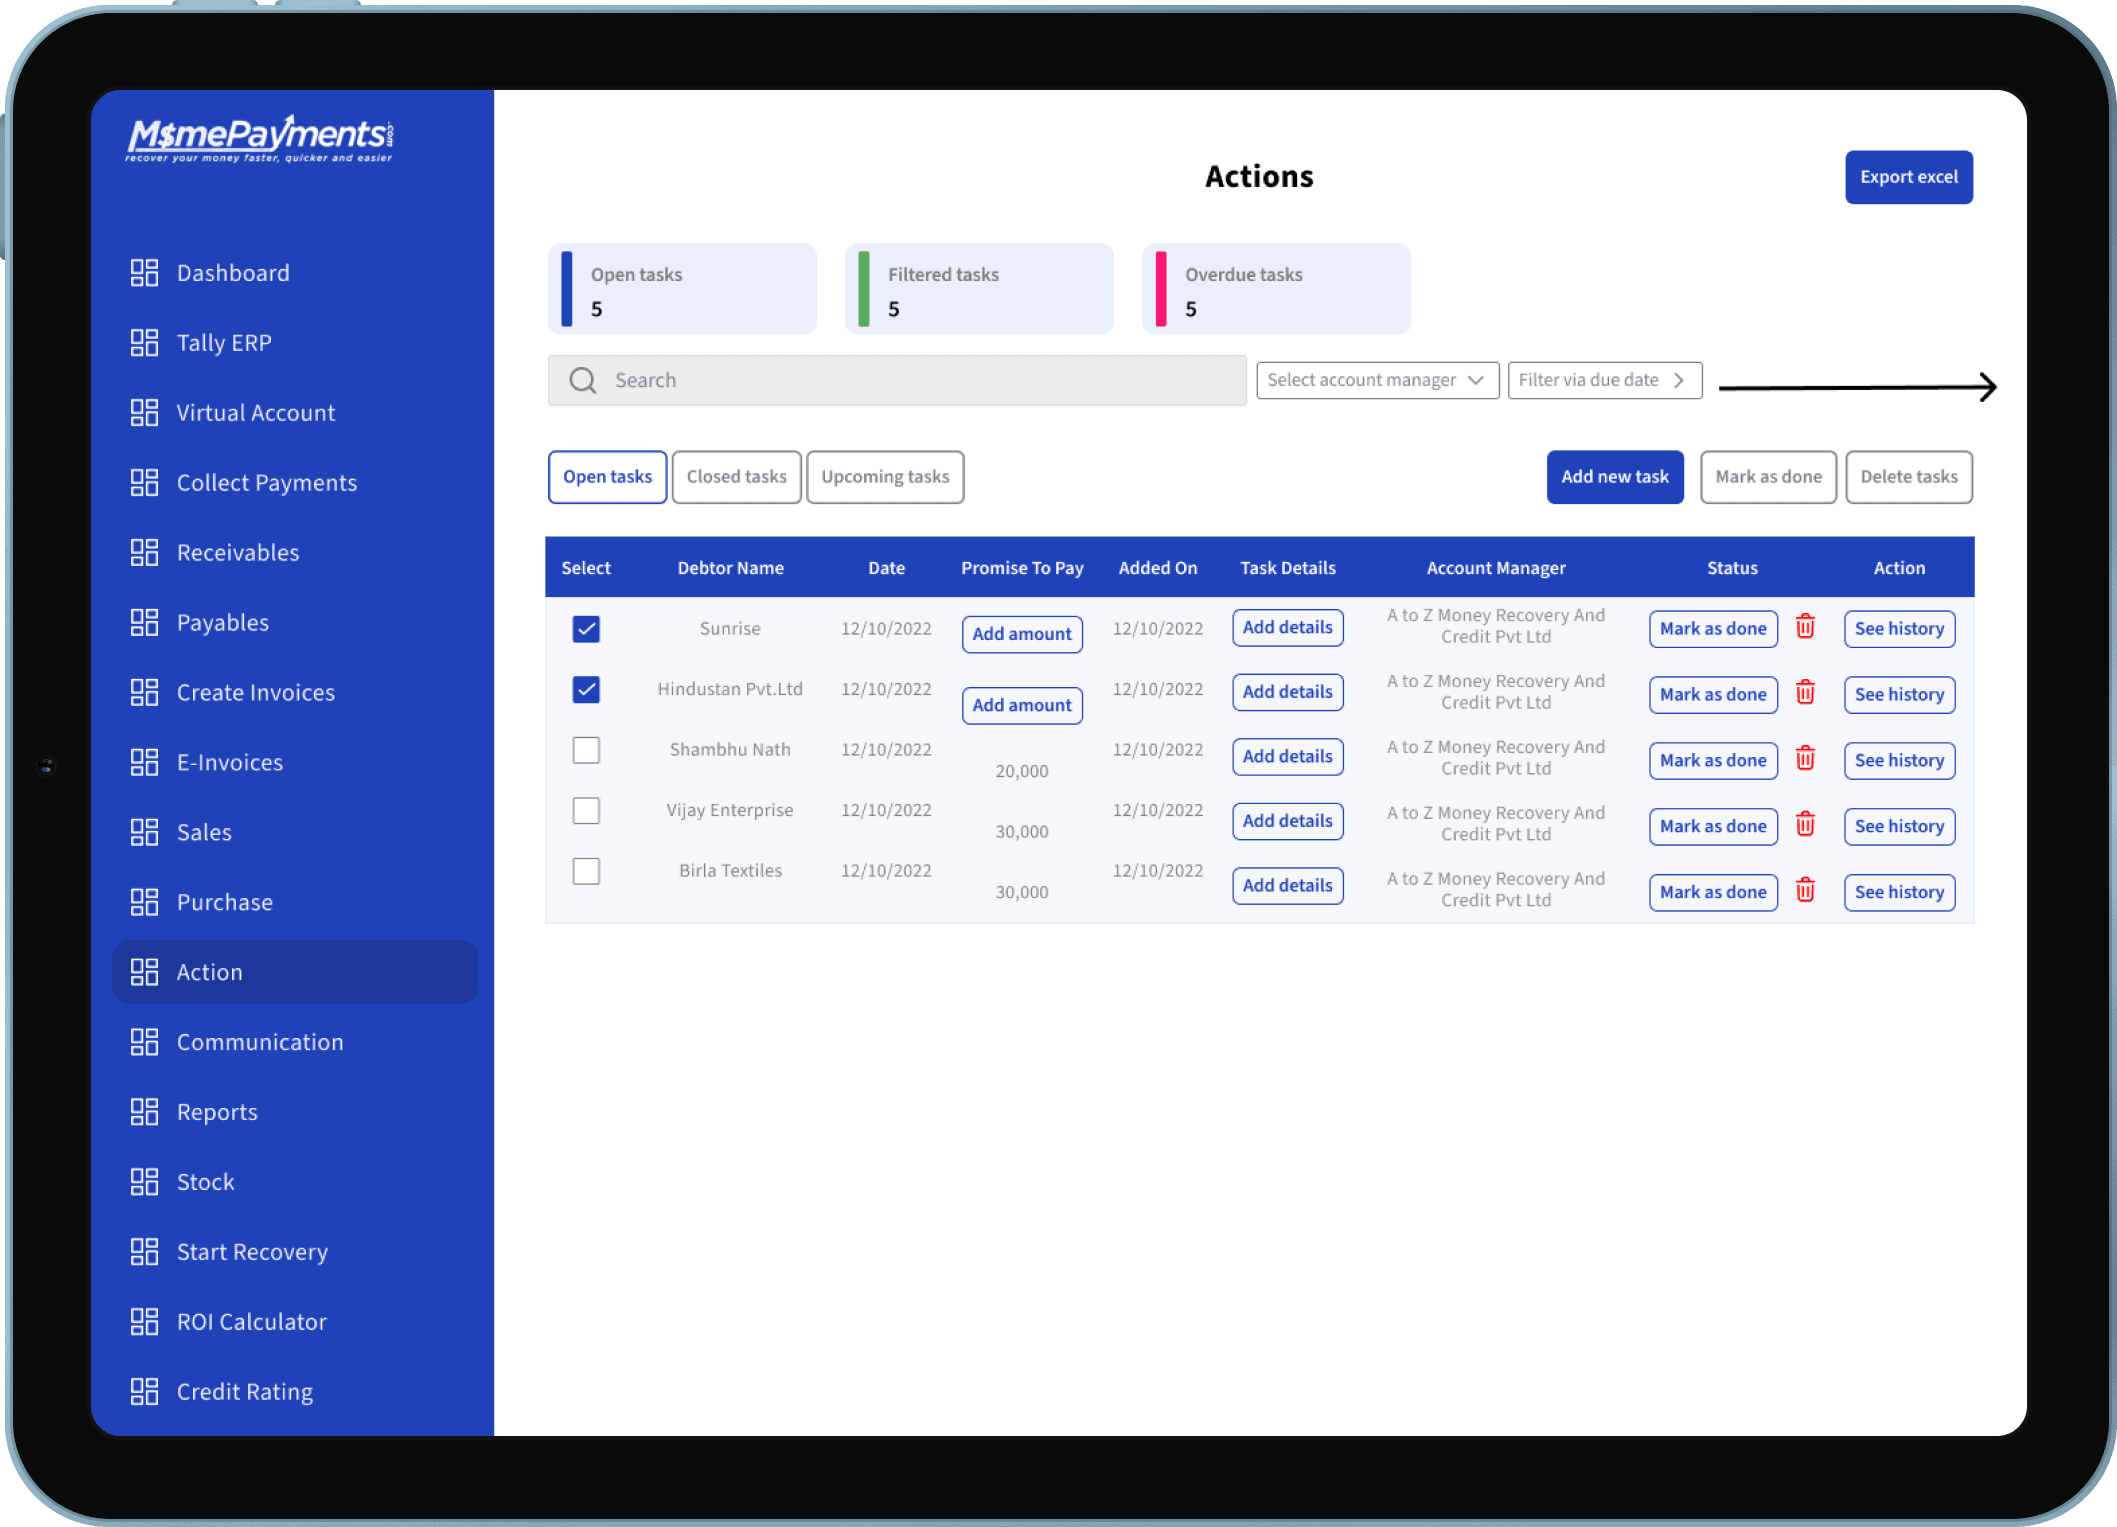Click the right arrow beside filters
This screenshot has height=1527, width=2117.
click(x=1857, y=387)
